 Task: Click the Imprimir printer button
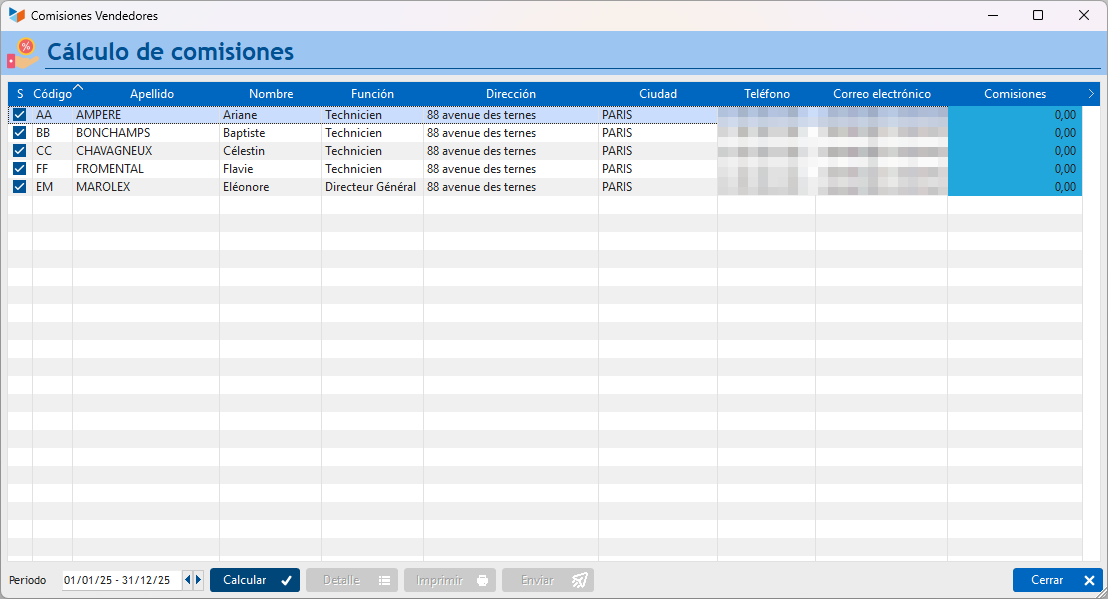[450, 580]
